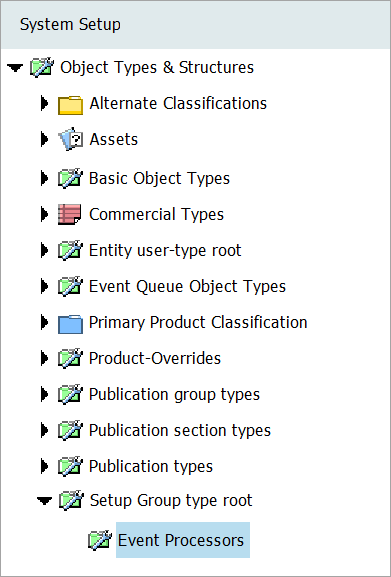Click the Event Processors setup icon

pyautogui.click(x=100, y=540)
